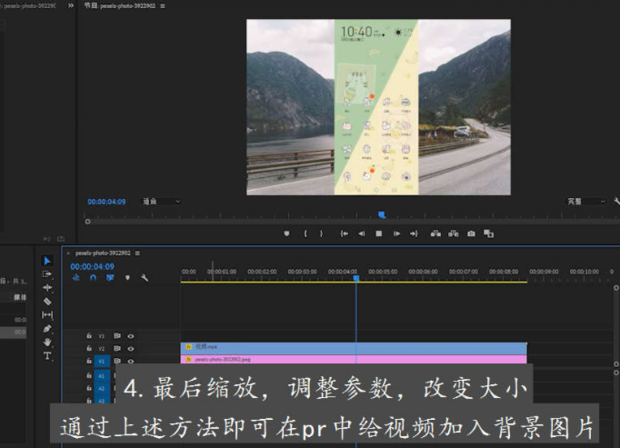
Task: Select the pink pexels-photo jpeg clip
Action: click(353, 359)
